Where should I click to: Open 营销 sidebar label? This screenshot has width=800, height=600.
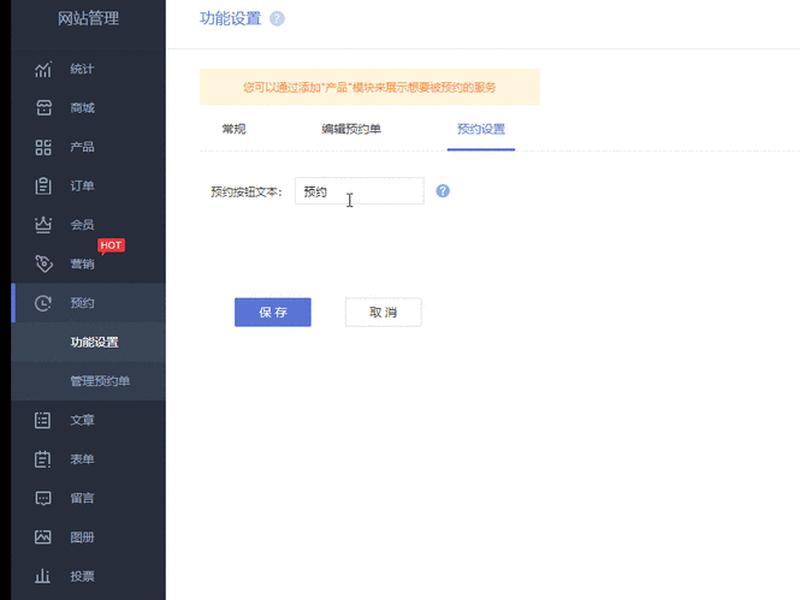[x=82, y=264]
